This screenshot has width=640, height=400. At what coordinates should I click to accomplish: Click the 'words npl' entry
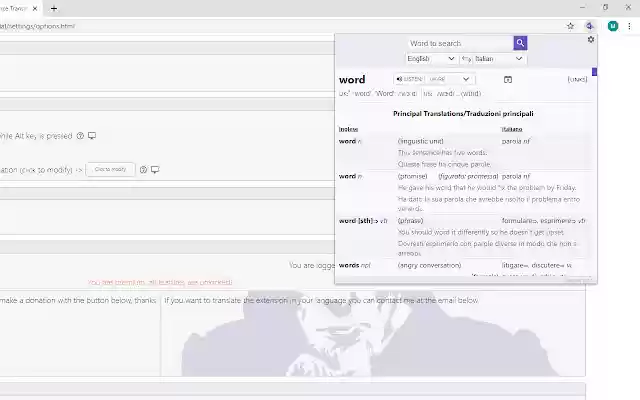click(x=354, y=265)
